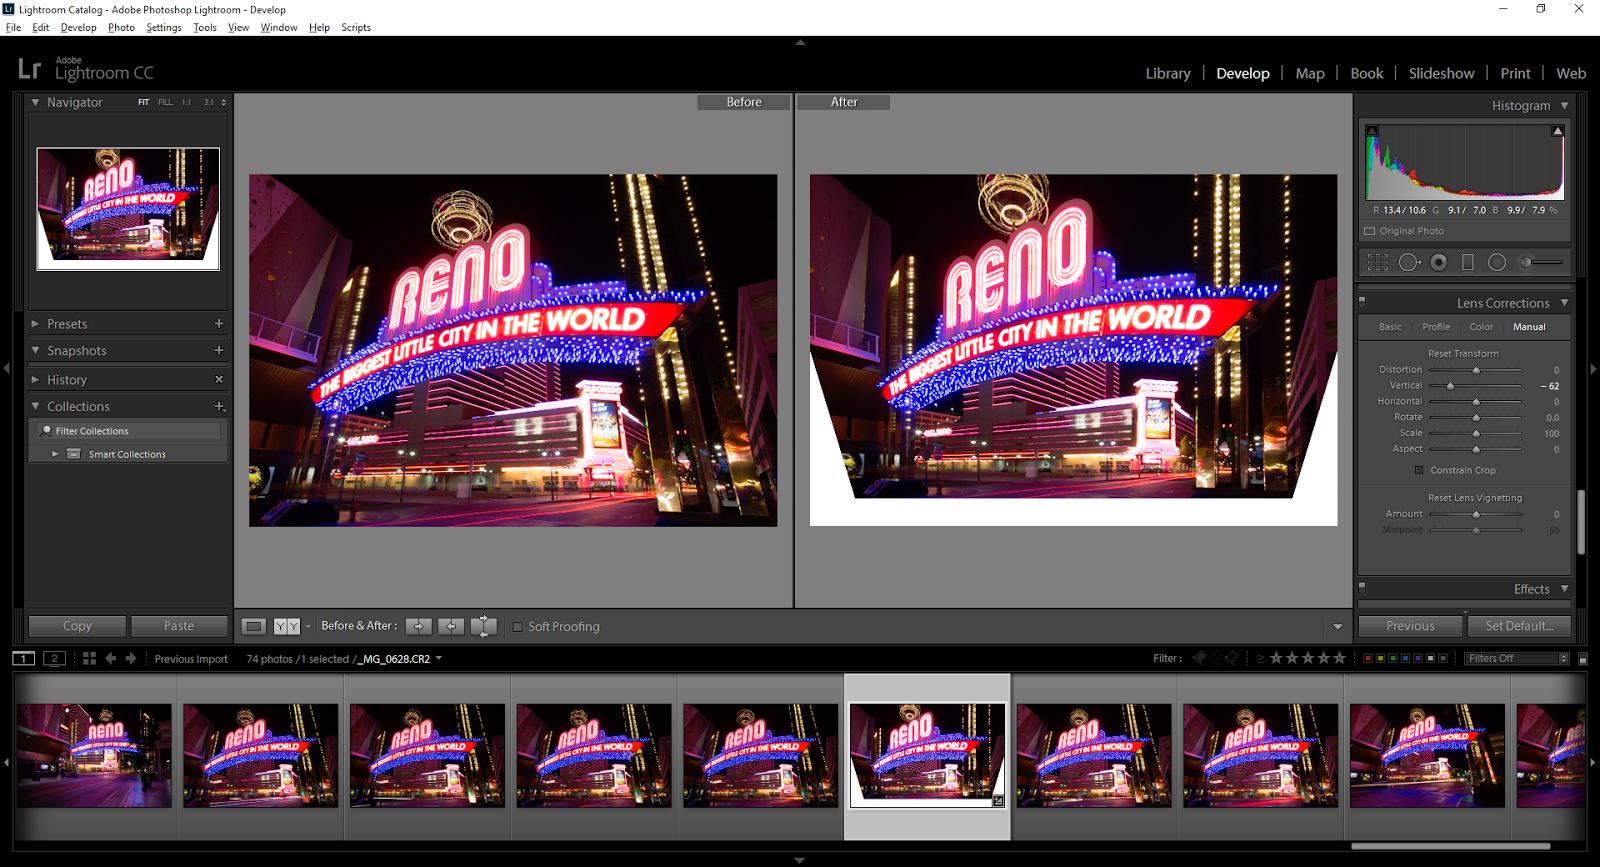Collapse the Histogram panel
The height and width of the screenshot is (867, 1600).
tap(1564, 105)
